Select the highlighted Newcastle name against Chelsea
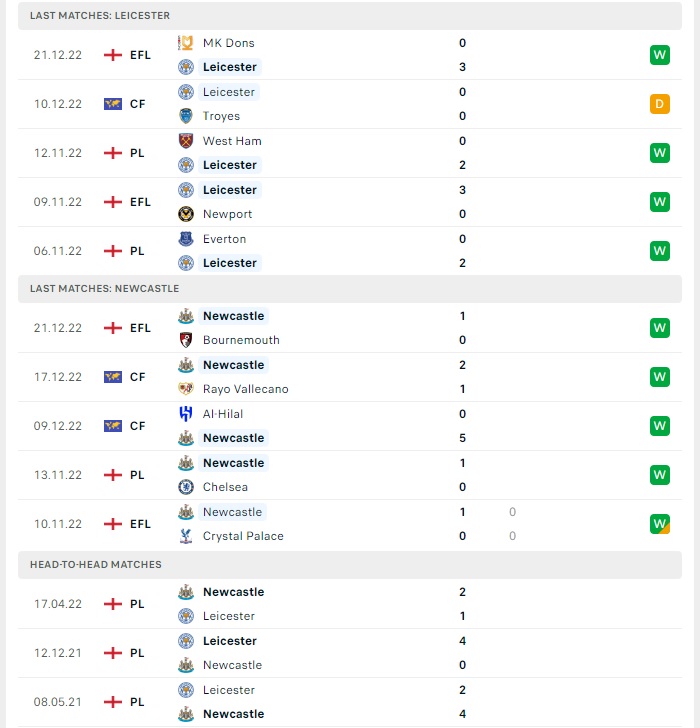The image size is (700, 728). click(233, 463)
